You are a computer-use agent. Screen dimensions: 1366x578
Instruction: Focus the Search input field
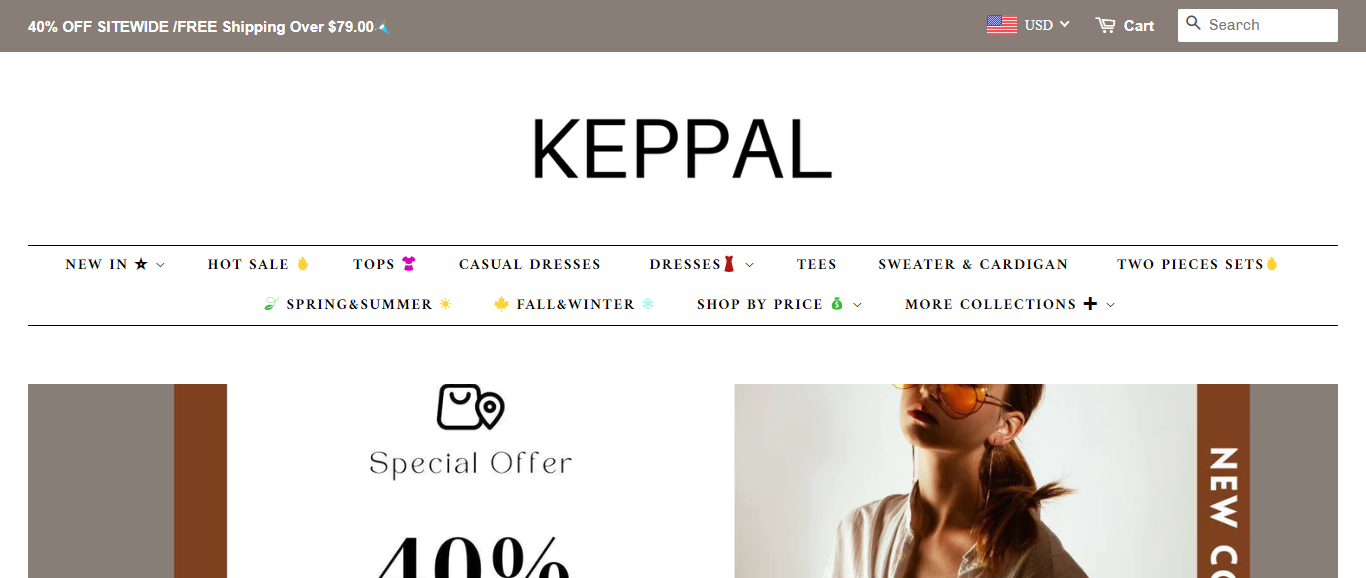1270,25
